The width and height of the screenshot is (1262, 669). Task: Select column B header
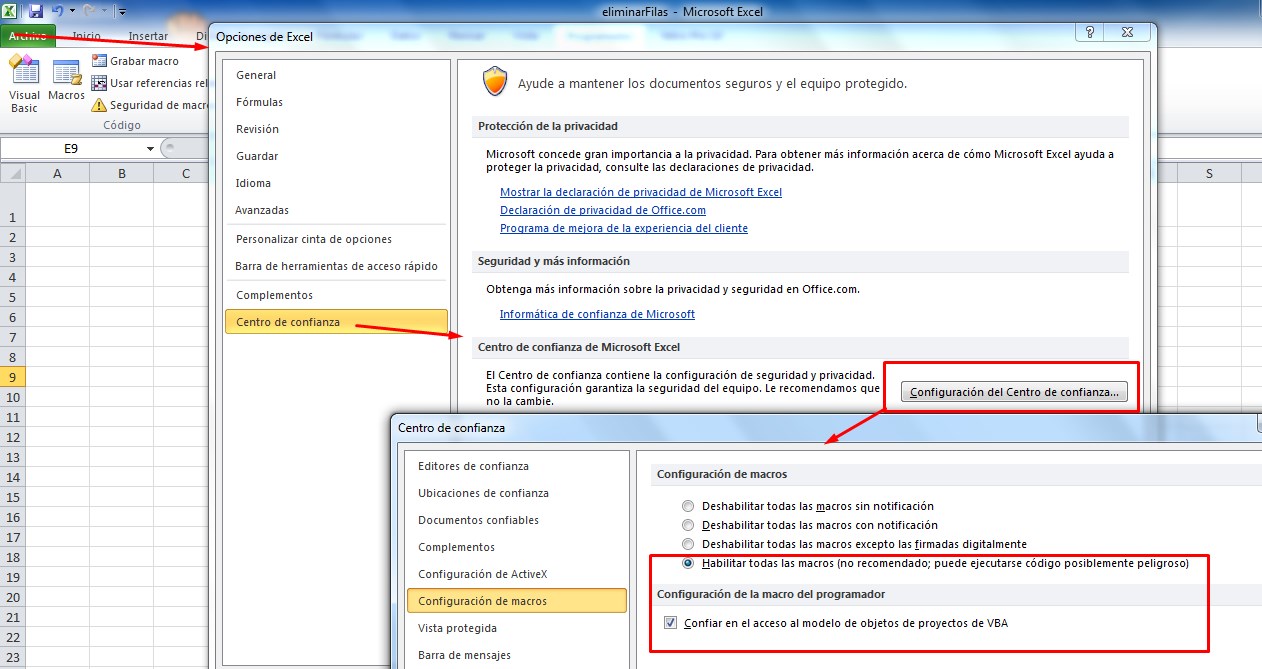(121, 174)
